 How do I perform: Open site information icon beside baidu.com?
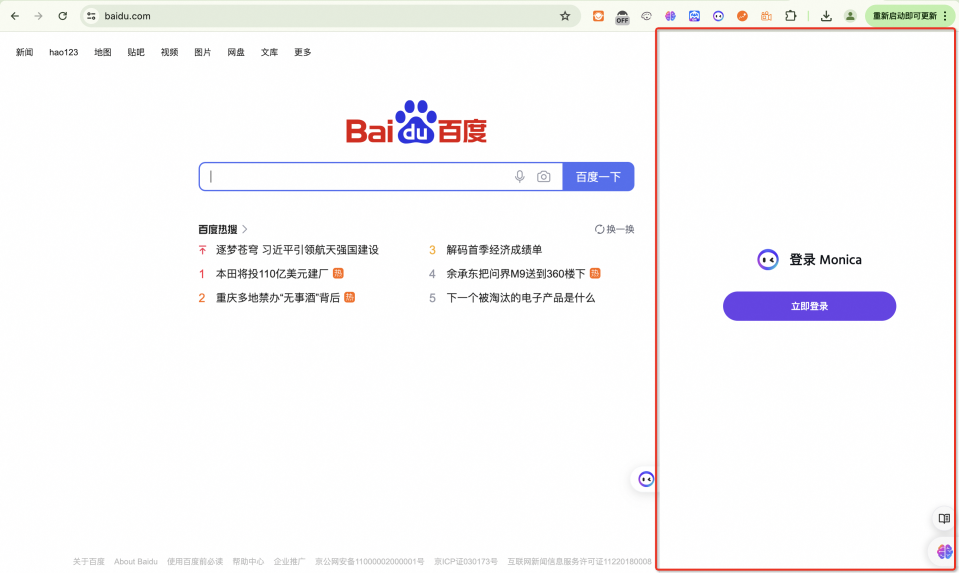(91, 16)
